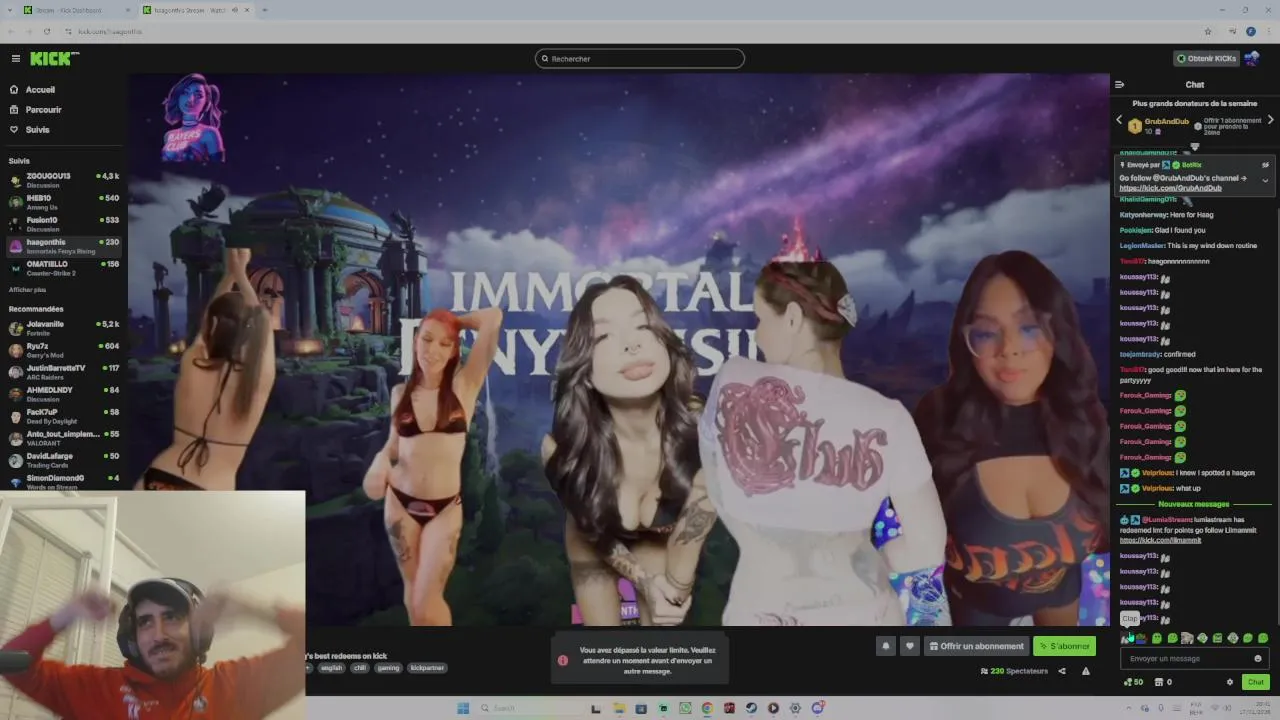This screenshot has height=720, width=1280.
Task: Open chat settings with the gear icon
Action: [x=1230, y=682]
